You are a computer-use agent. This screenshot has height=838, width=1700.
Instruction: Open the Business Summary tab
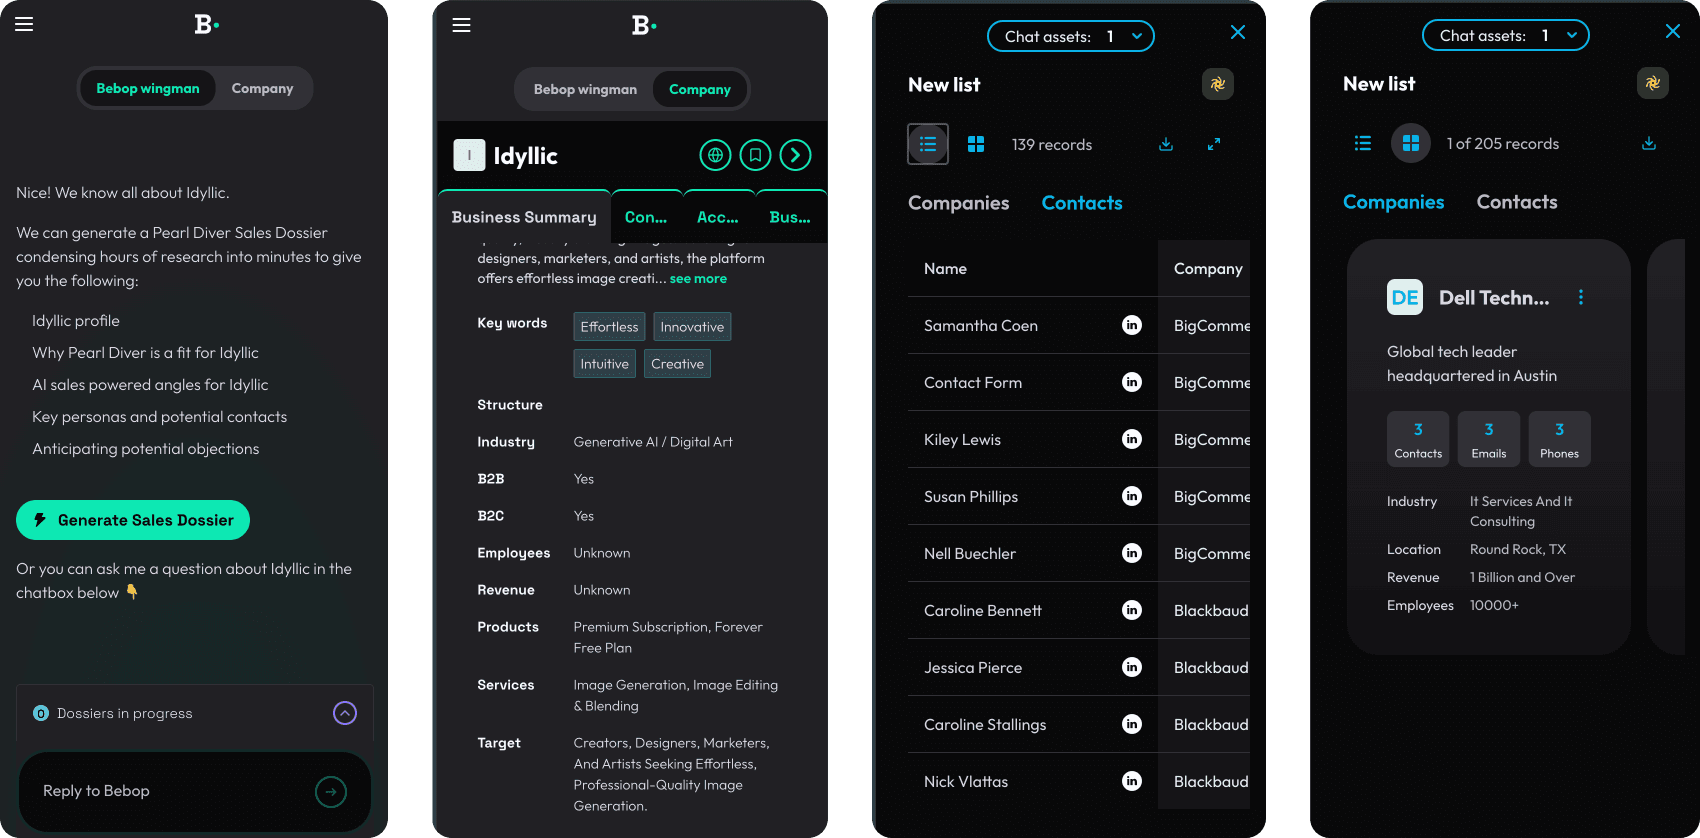(524, 217)
